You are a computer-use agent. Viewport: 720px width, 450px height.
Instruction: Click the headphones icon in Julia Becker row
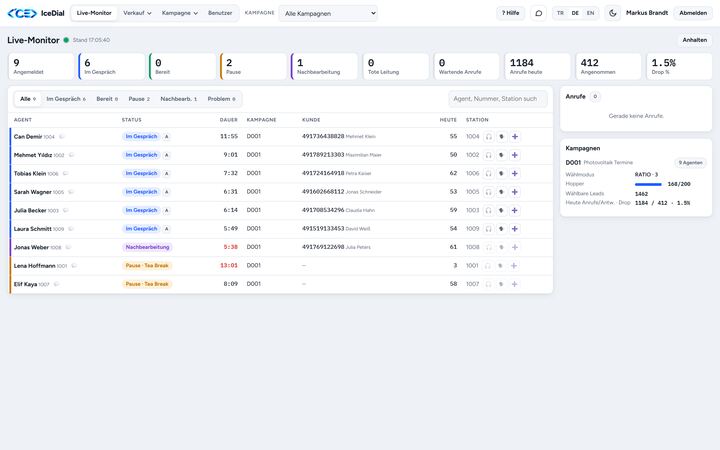coord(489,210)
